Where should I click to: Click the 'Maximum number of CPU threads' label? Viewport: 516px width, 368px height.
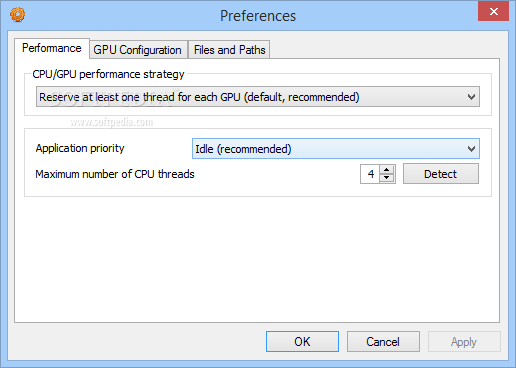pos(115,174)
